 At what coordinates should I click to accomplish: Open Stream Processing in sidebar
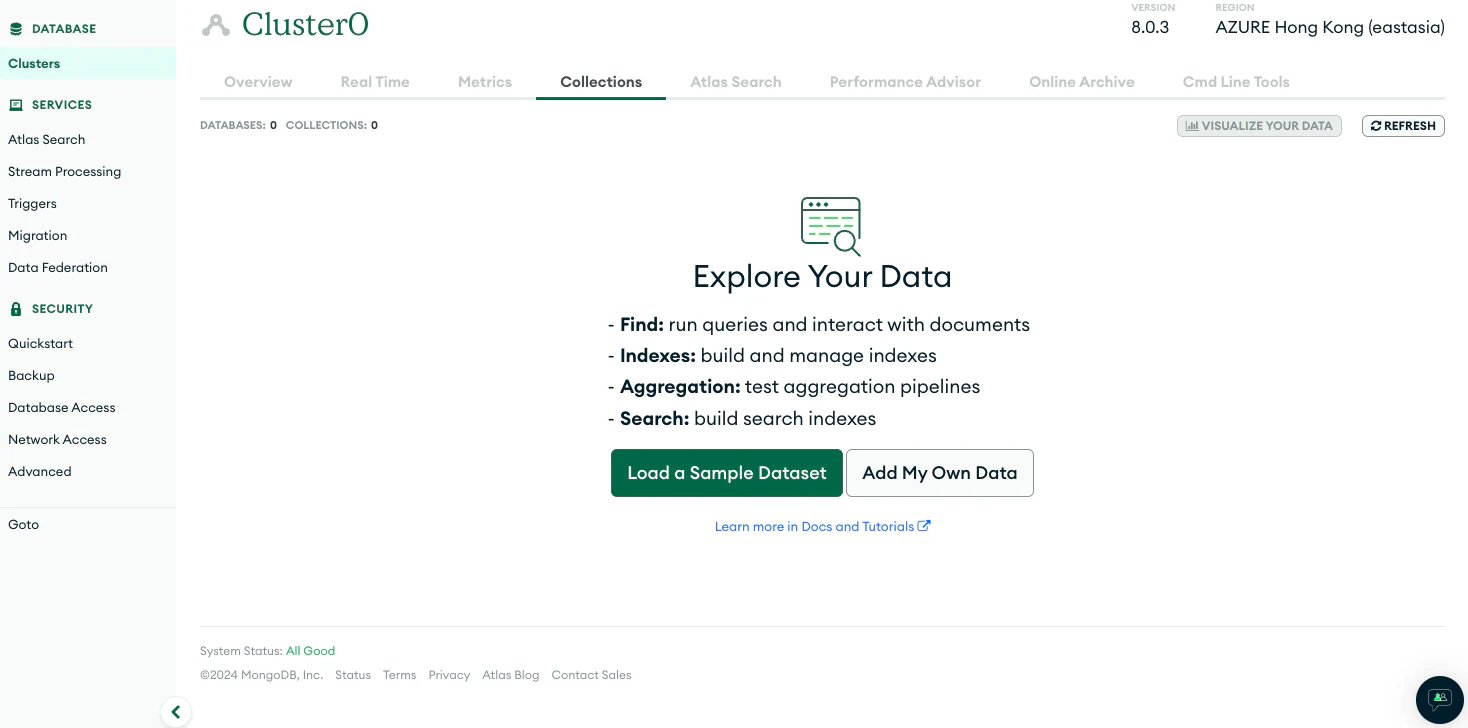[65, 172]
